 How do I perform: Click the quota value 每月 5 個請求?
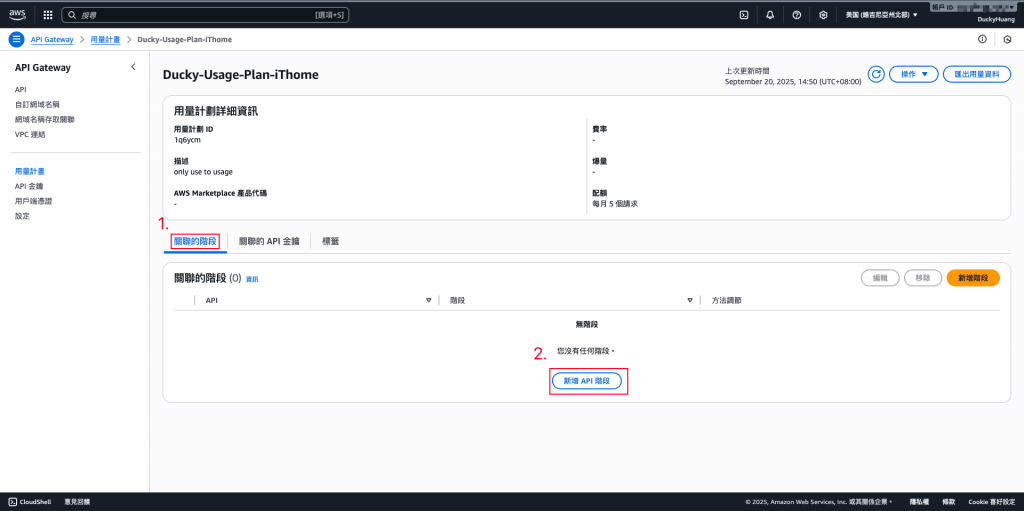[x=615, y=204]
